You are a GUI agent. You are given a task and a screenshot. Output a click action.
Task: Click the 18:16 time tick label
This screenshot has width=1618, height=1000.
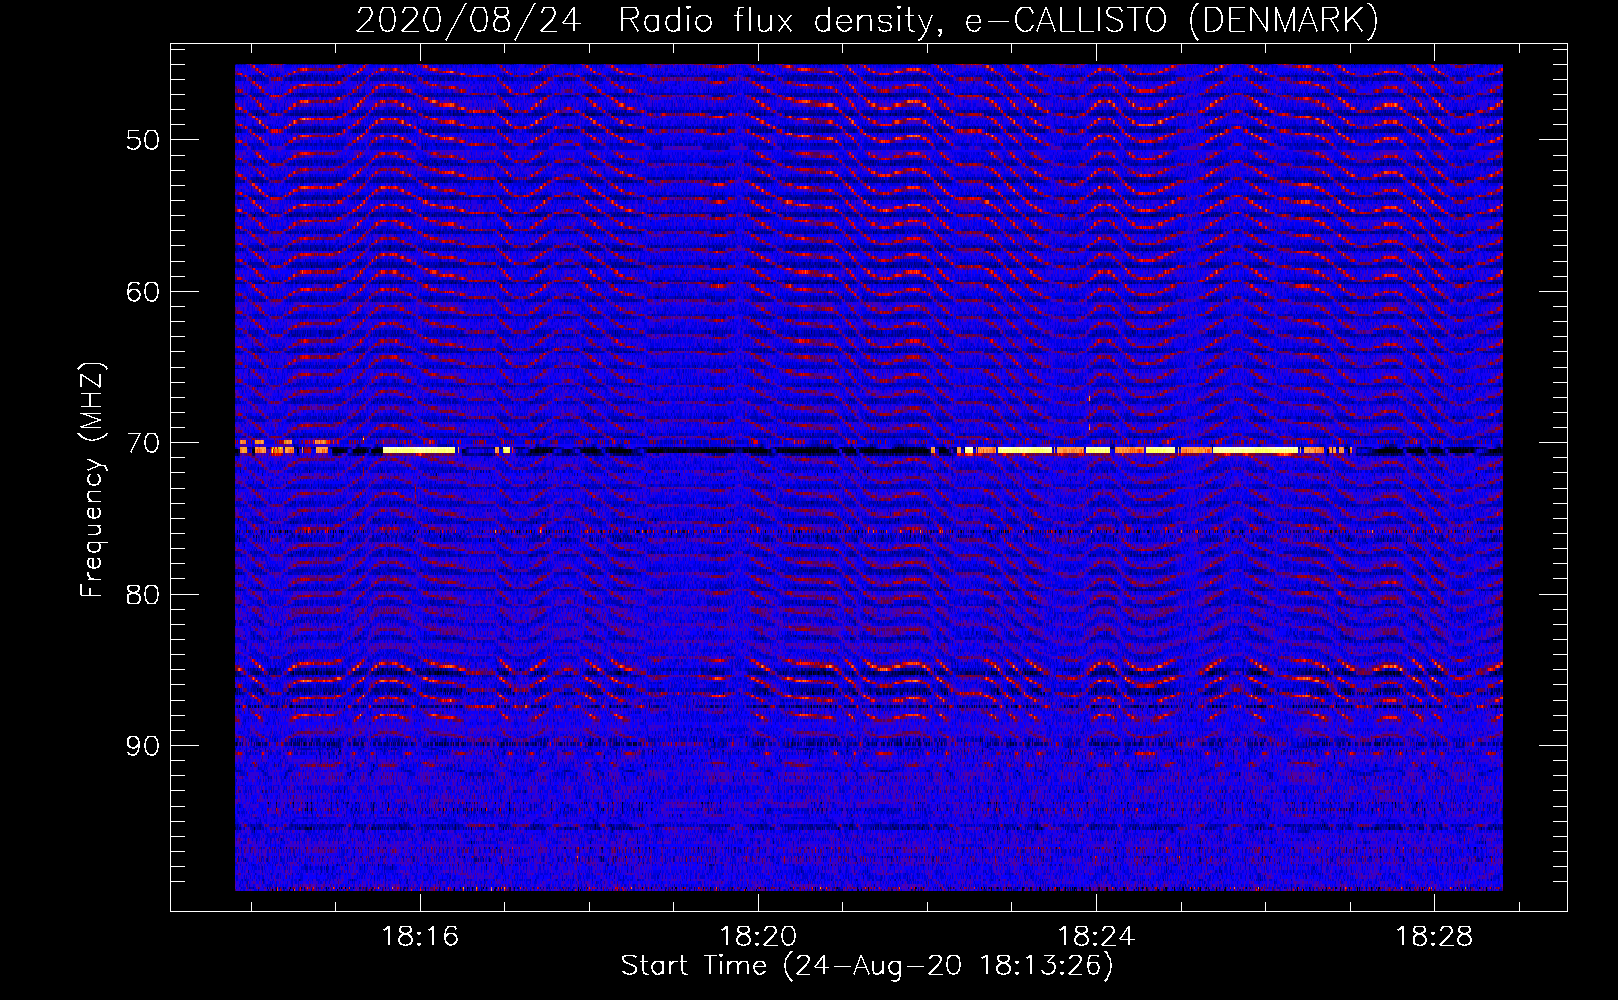420,936
